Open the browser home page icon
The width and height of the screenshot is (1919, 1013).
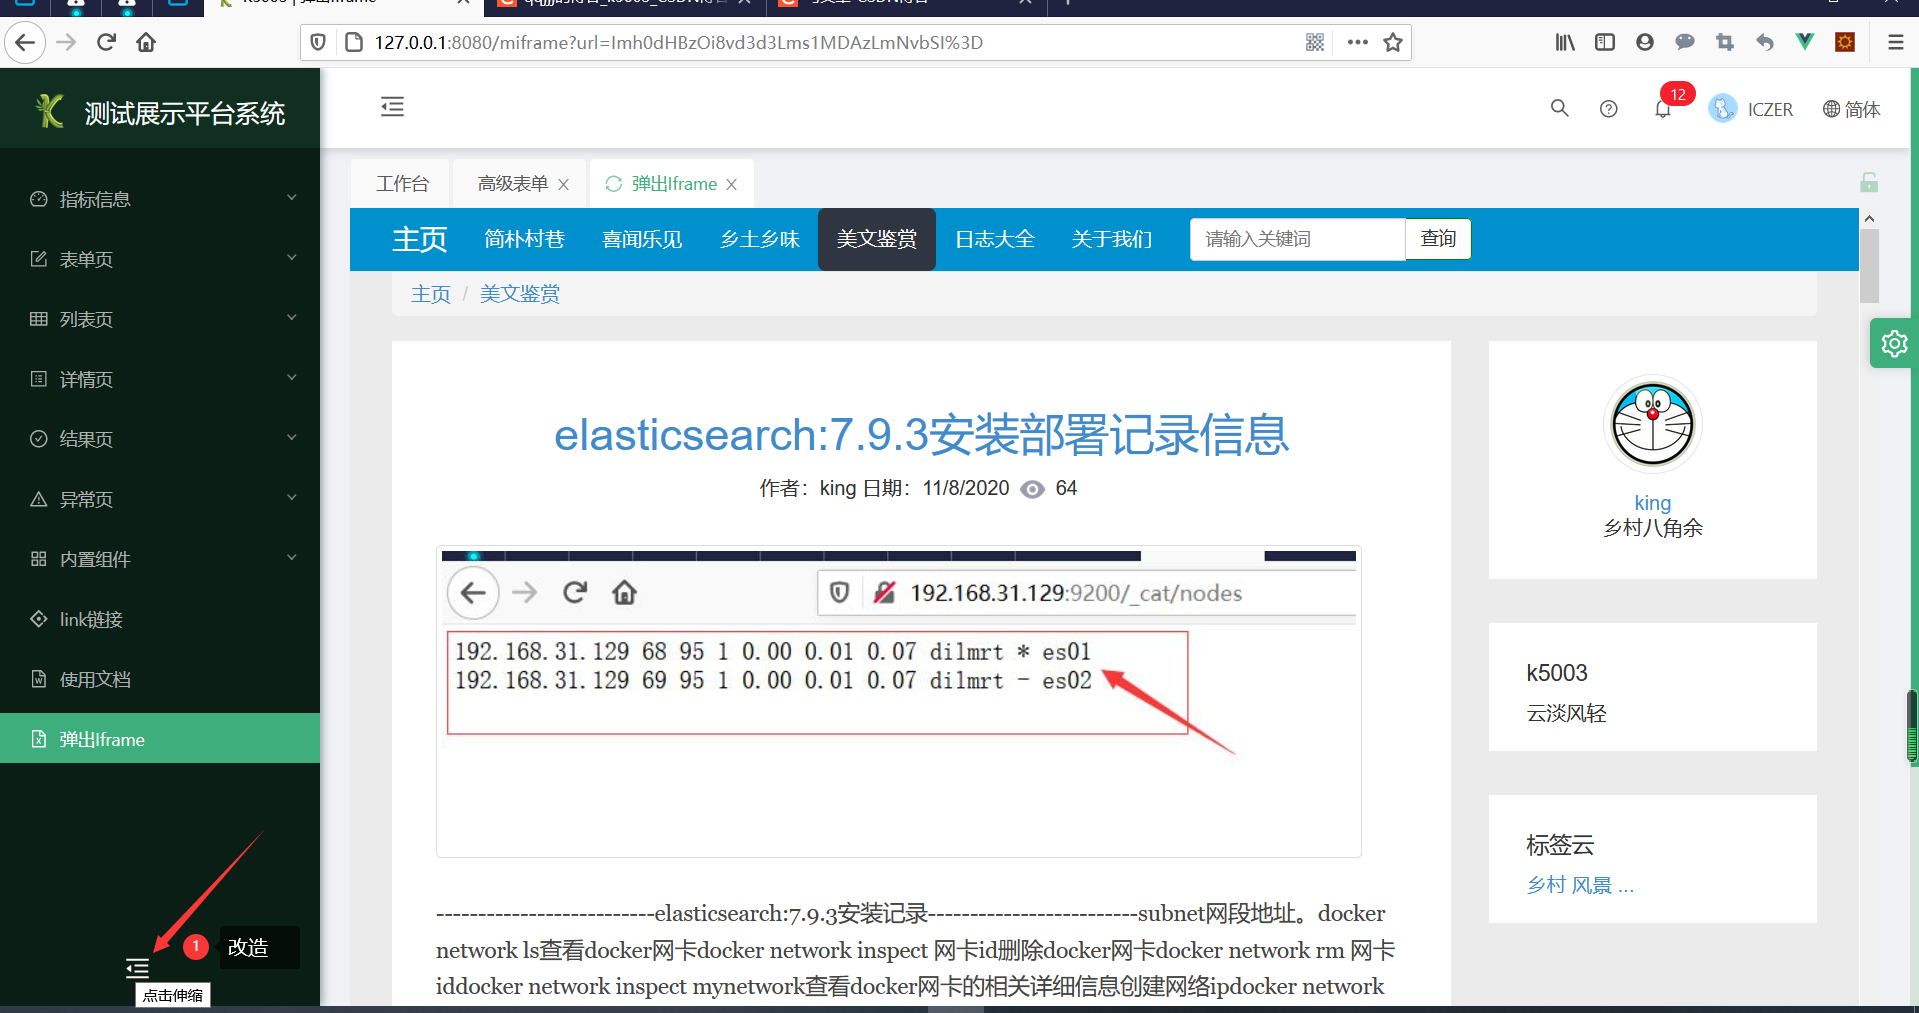(146, 42)
